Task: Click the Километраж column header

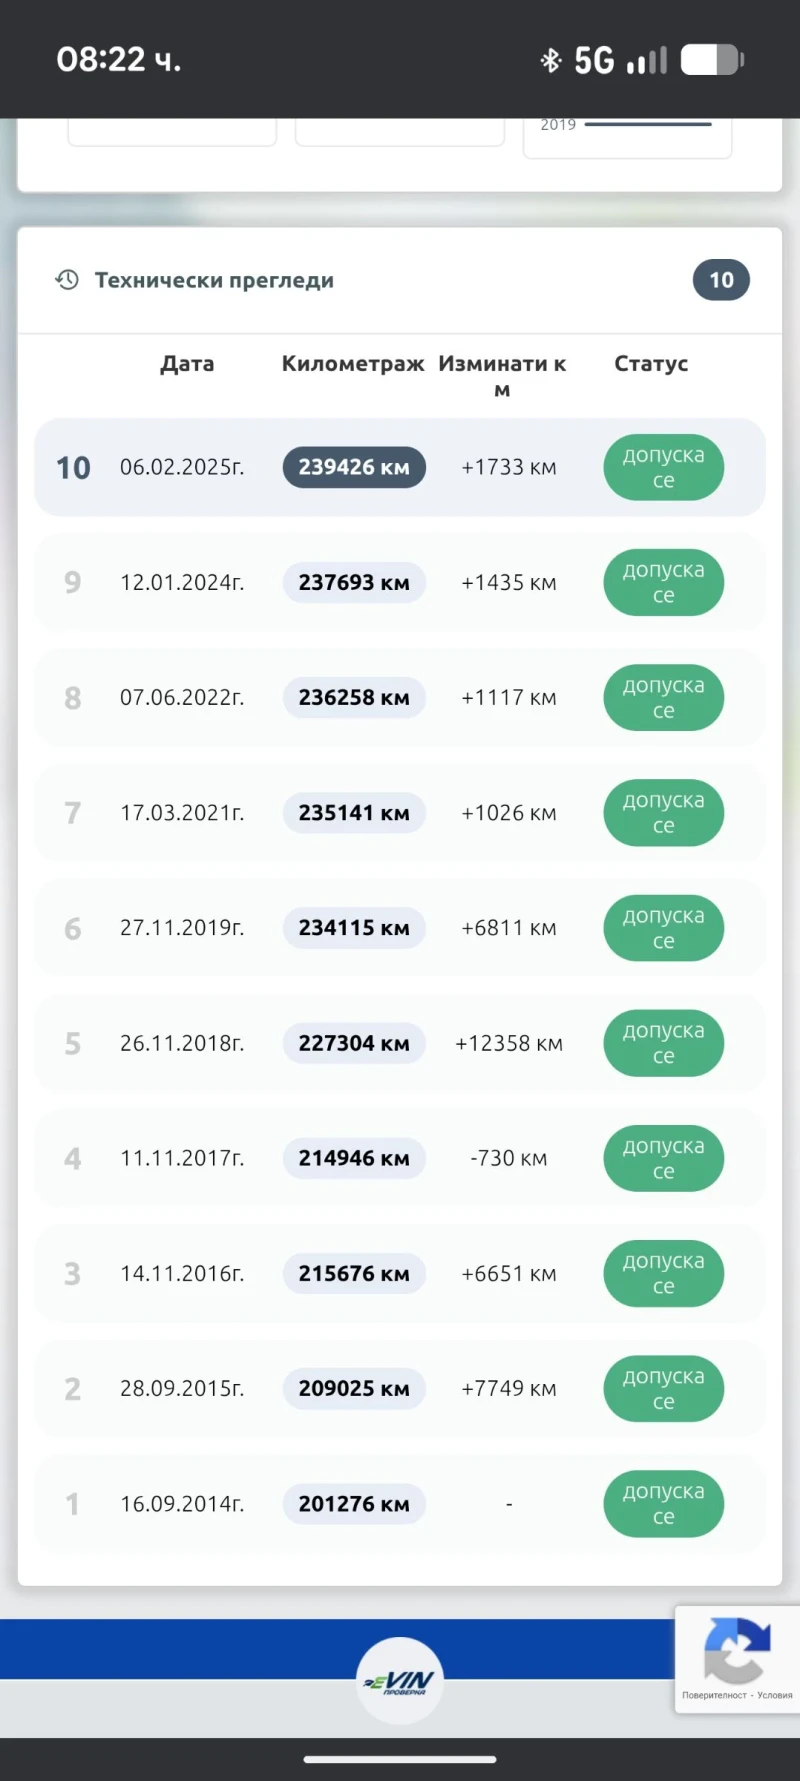Action: click(353, 364)
